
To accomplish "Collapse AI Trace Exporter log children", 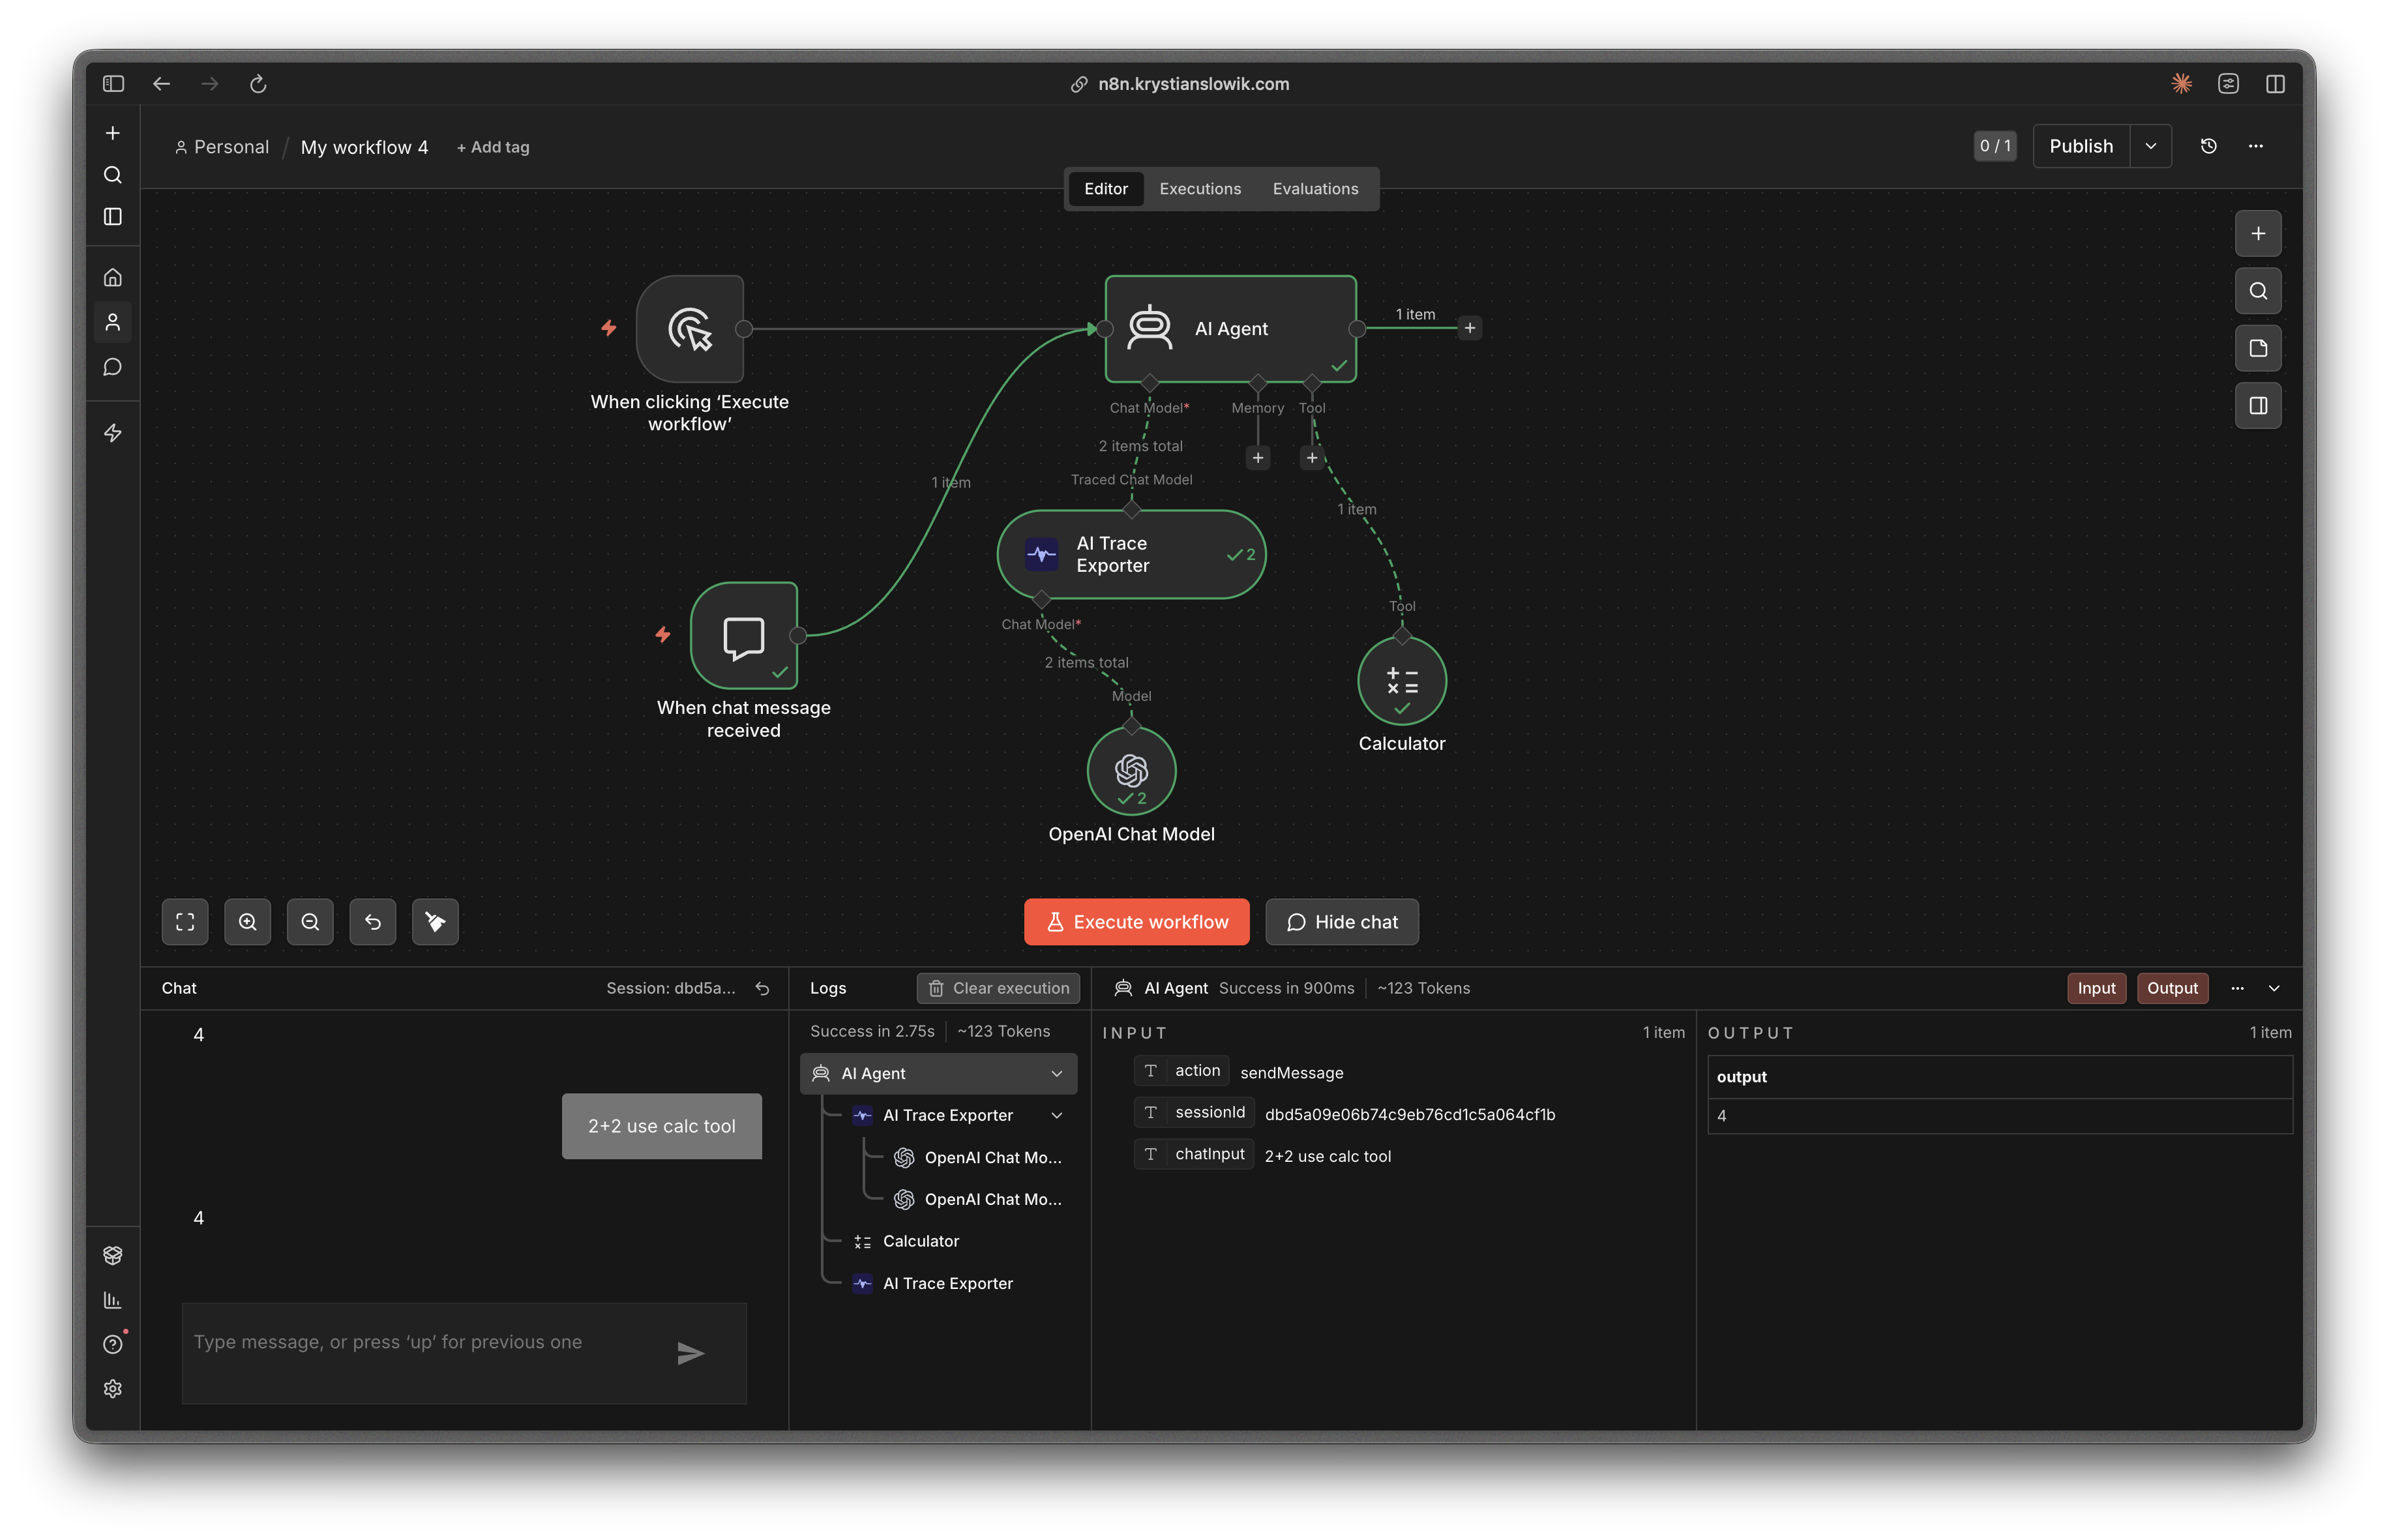I will 1057,1115.
